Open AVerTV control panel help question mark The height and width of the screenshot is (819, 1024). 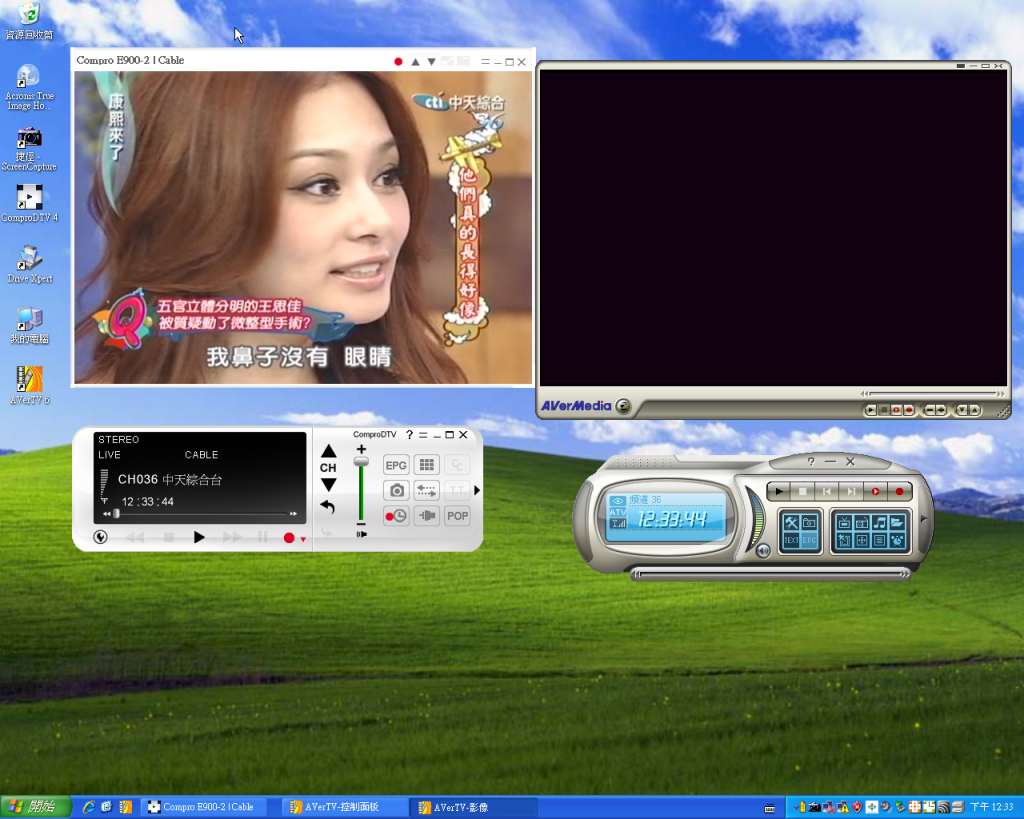[811, 461]
